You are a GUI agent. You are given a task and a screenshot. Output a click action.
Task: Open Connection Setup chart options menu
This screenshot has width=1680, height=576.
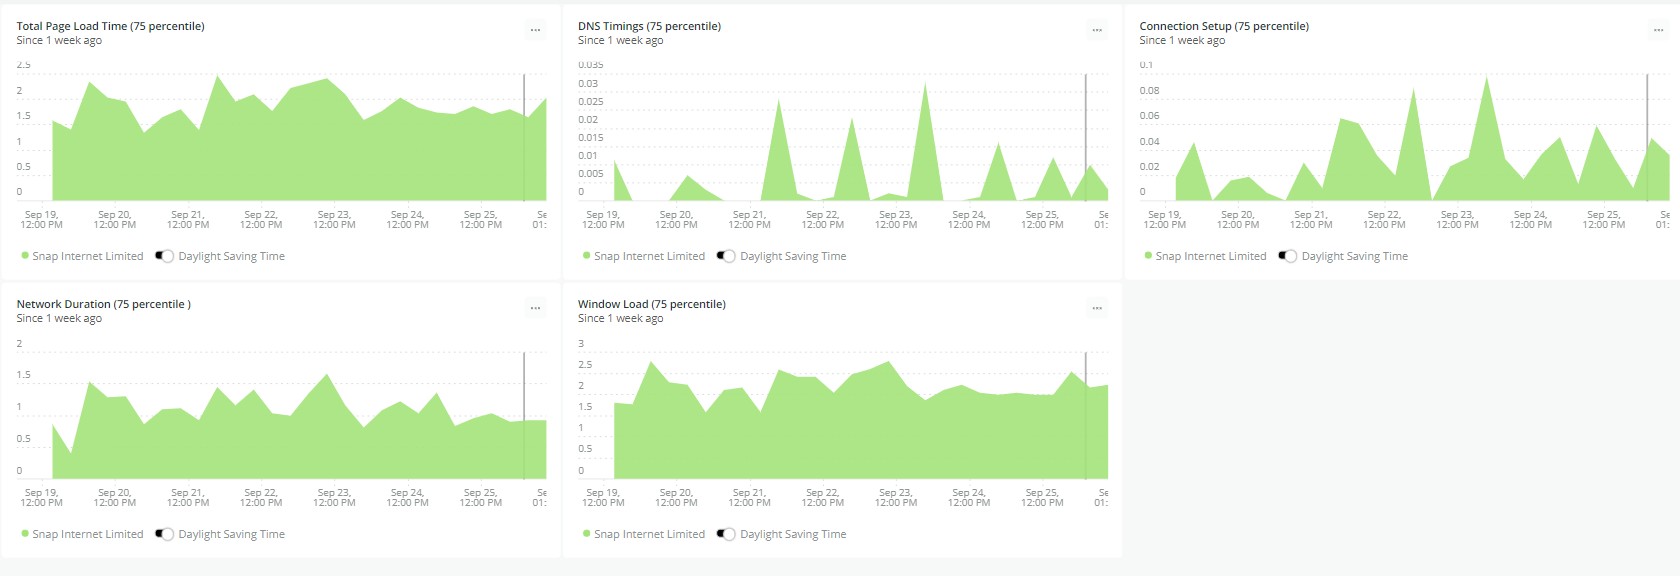coord(1658,30)
